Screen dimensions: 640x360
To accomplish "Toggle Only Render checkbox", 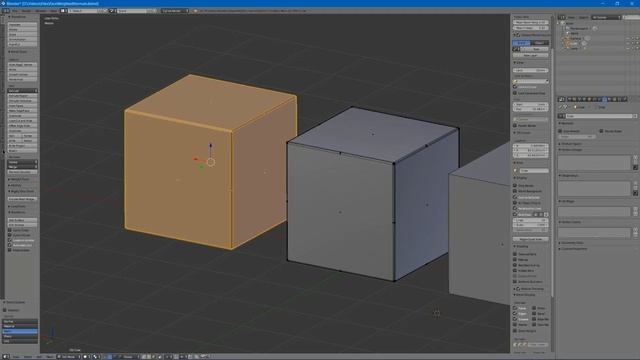I will coord(515,185).
